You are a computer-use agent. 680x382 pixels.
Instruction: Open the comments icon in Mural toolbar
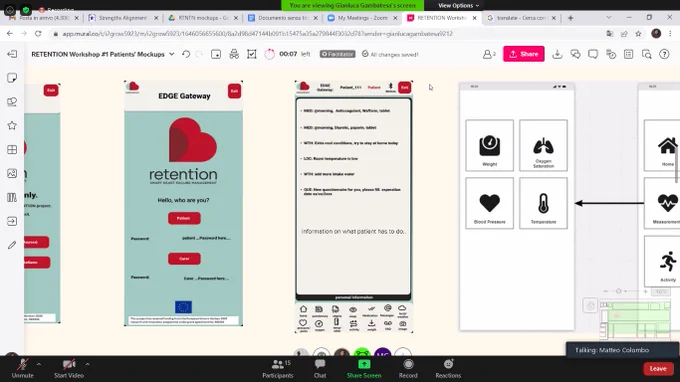(x=593, y=54)
